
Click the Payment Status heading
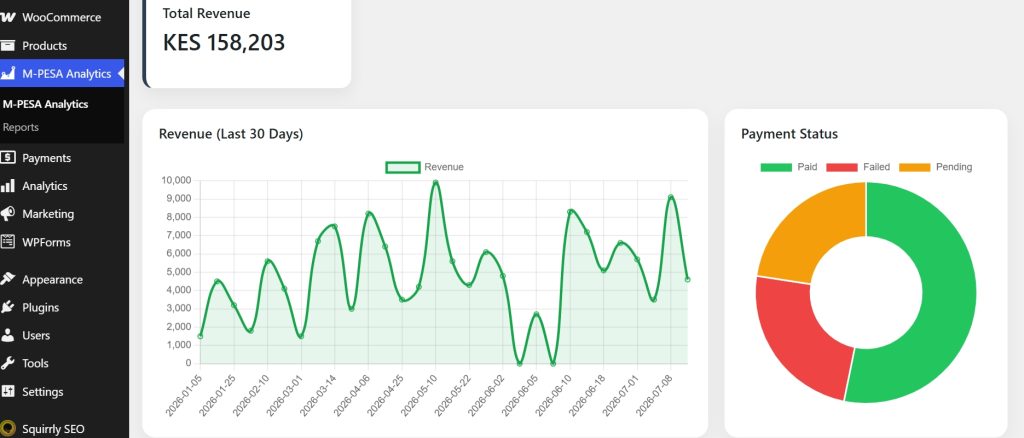click(790, 134)
